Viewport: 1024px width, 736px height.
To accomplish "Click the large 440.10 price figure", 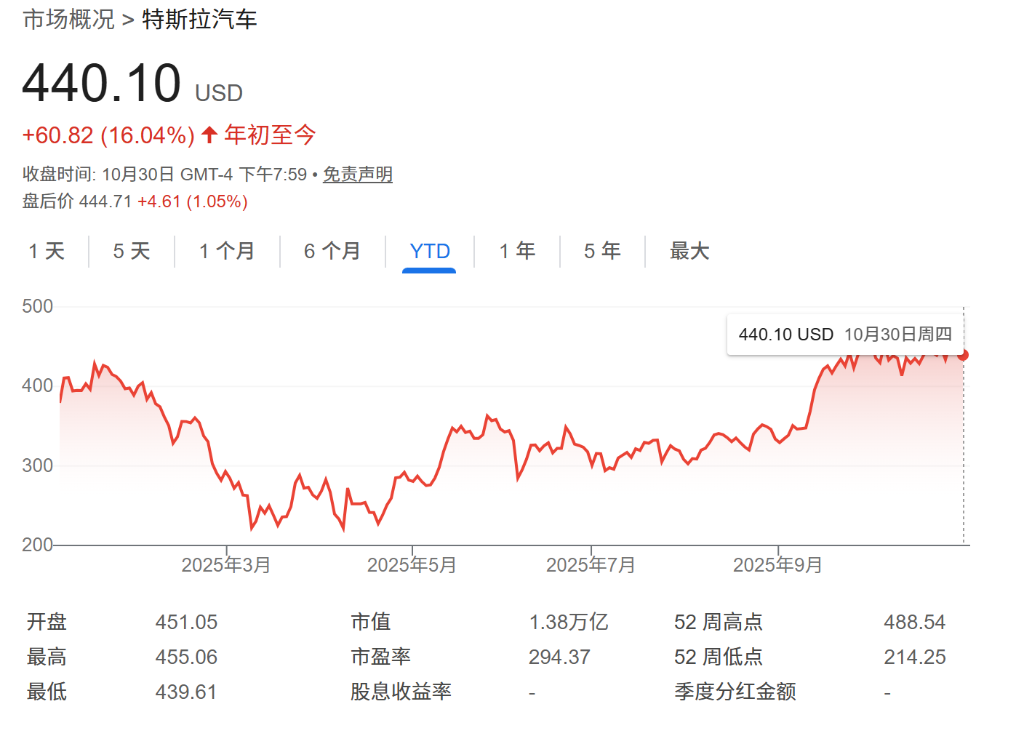I will pos(101,84).
